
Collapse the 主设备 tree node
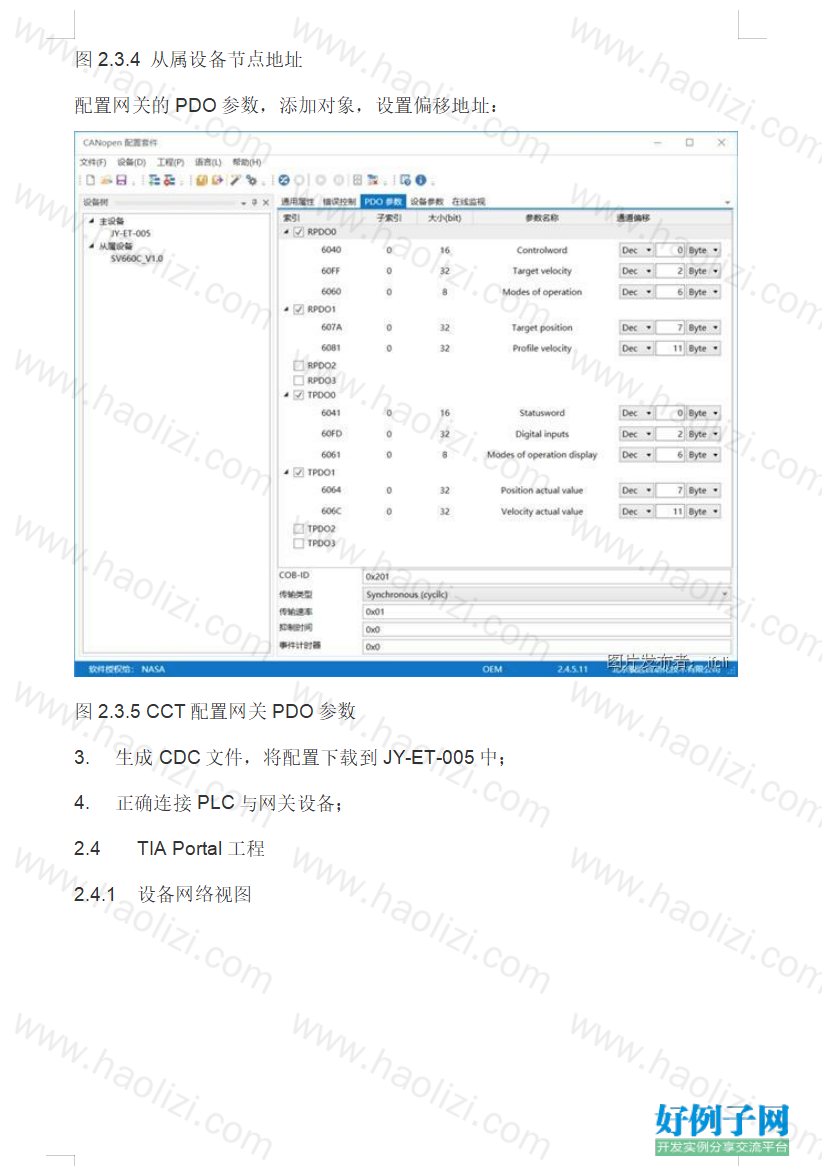click(91, 221)
